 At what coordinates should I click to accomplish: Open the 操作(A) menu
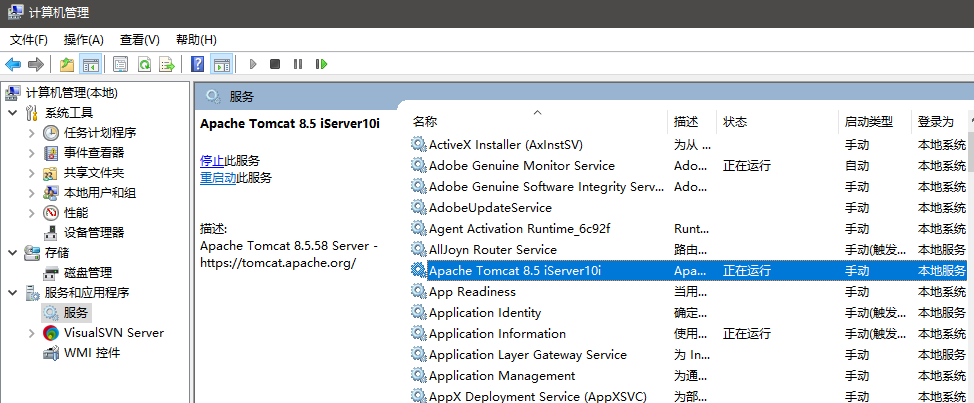83,40
